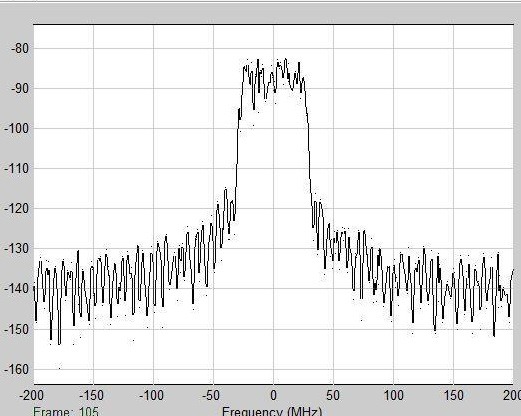Viewport: 521px width, 416px height.
Task: Click the -120 y-axis tick label
Action: (x=17, y=209)
